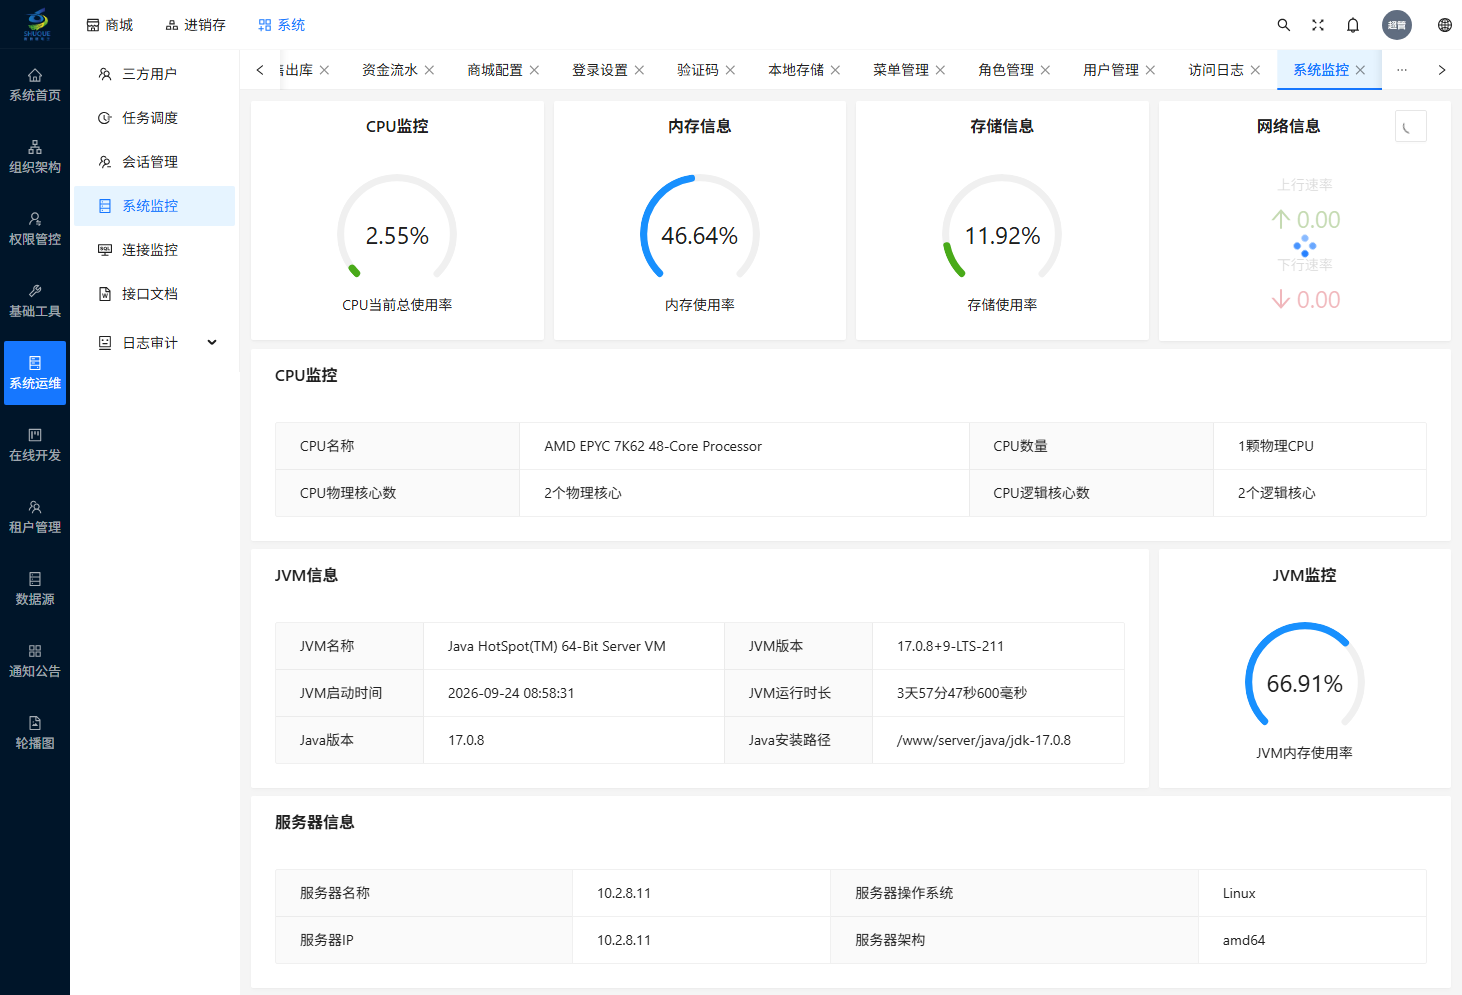Click Java path /www/server/java/jdk-17.0.8
The height and width of the screenshot is (995, 1462).
998,740
